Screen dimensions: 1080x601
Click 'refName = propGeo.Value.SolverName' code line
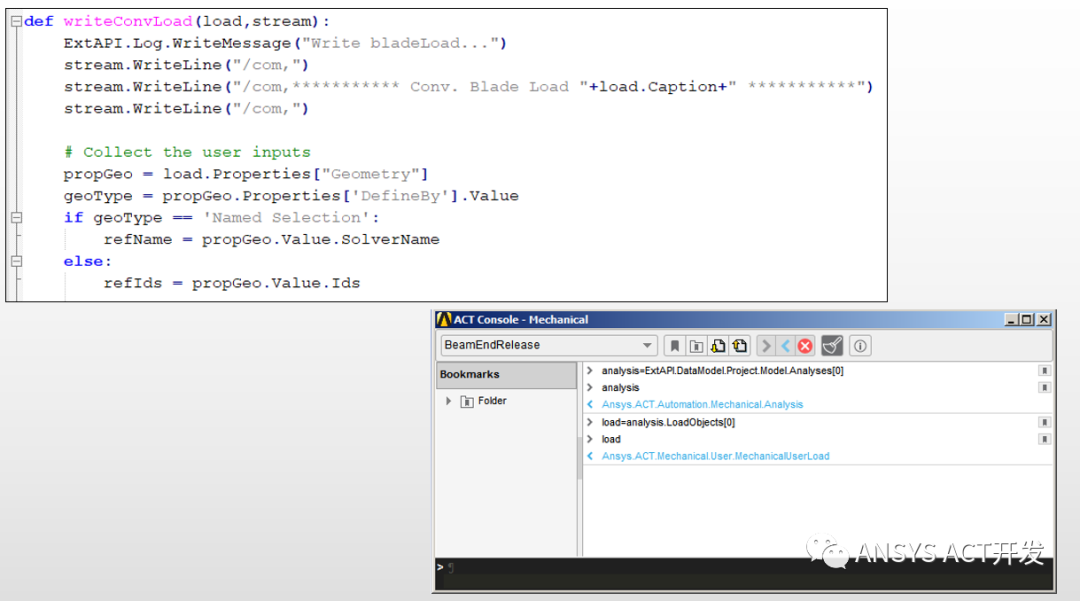point(271,240)
